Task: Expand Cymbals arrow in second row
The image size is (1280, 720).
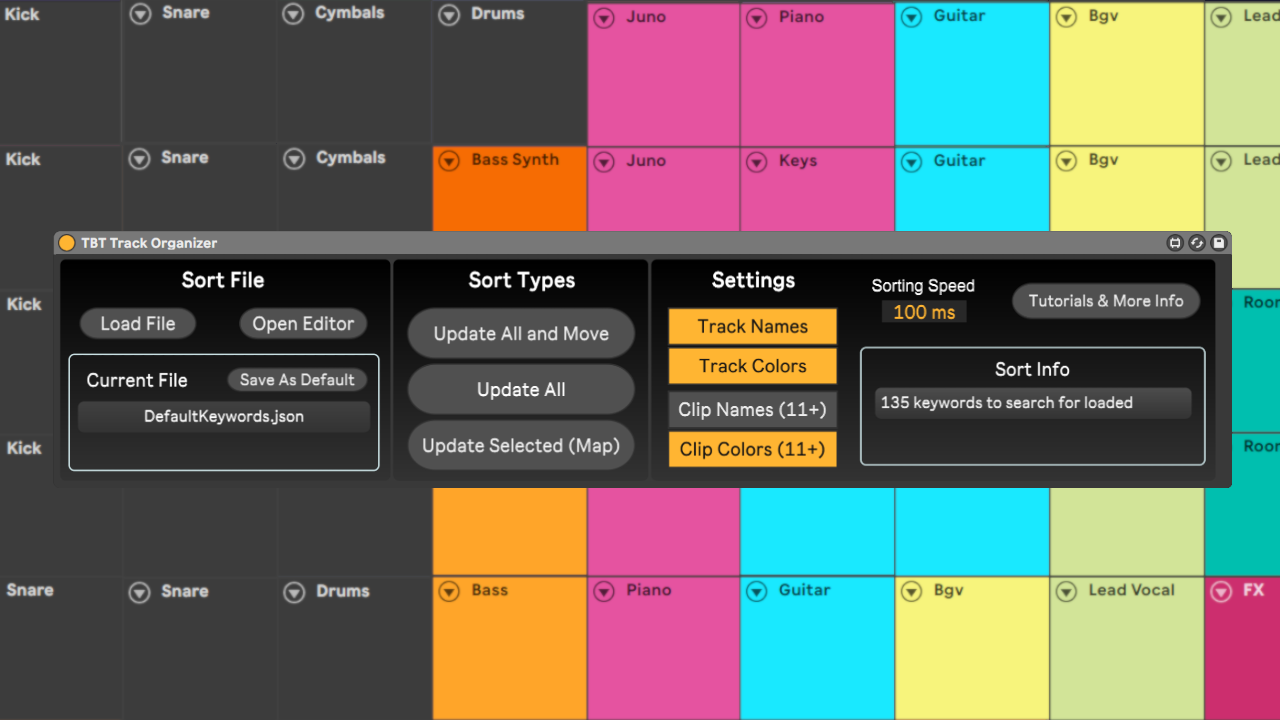Action: click(x=294, y=159)
